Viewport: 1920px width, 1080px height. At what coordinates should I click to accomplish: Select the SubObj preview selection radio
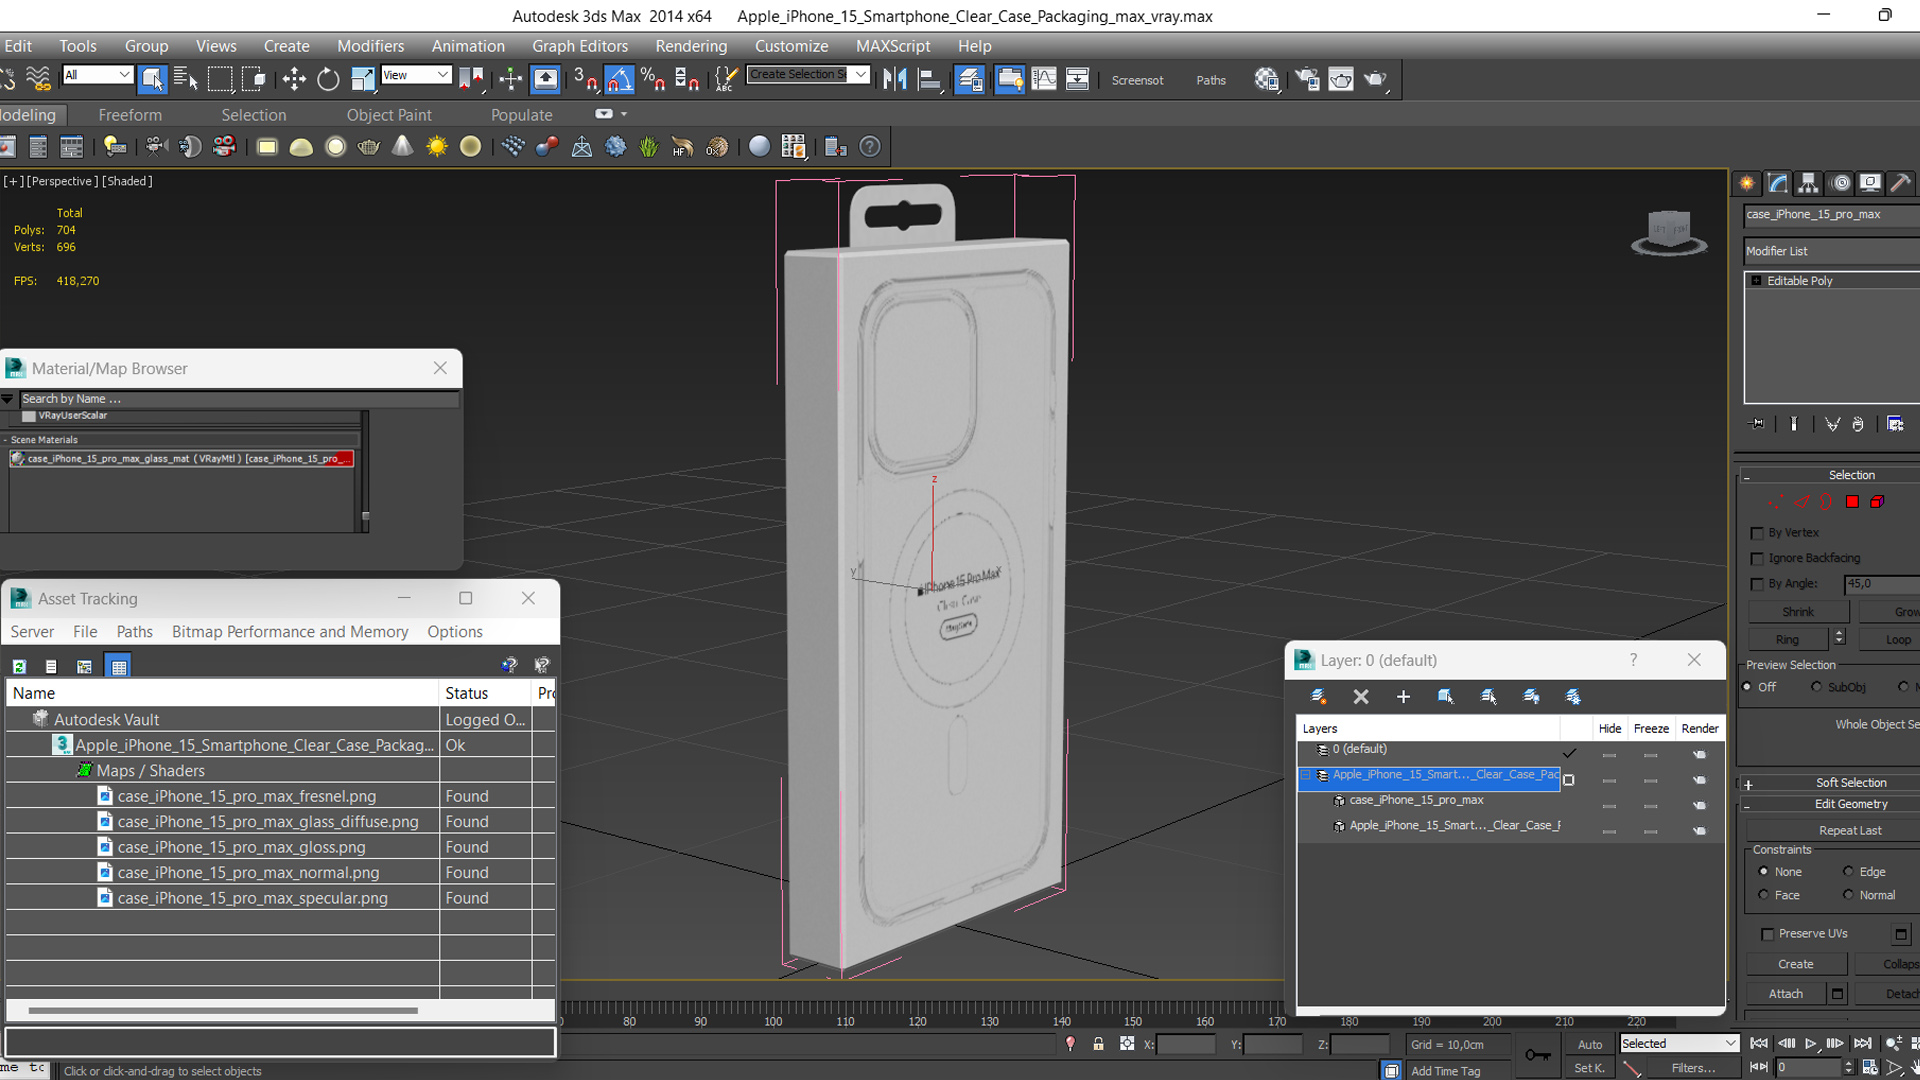pos(1816,687)
